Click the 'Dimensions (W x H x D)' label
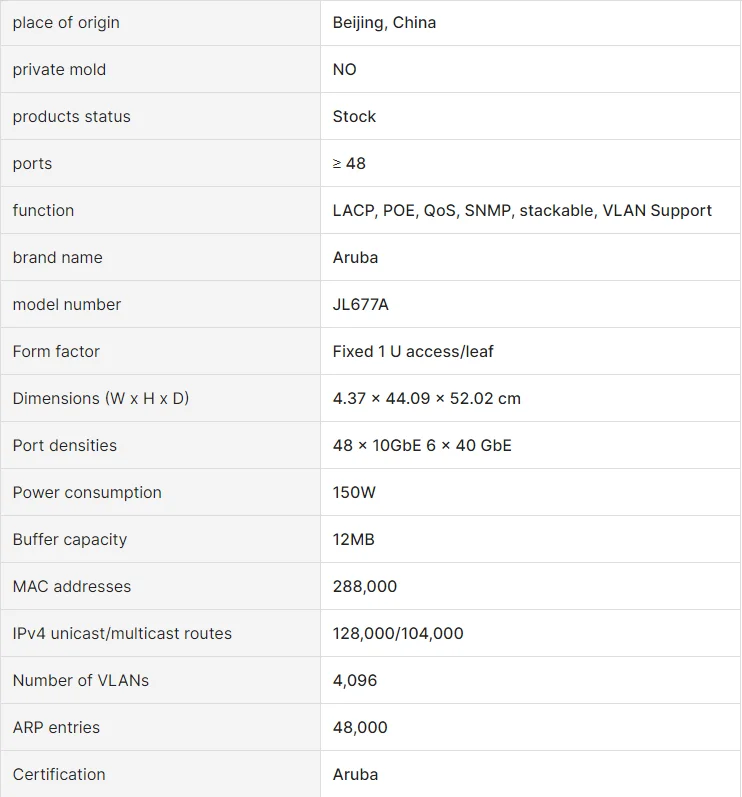The height and width of the screenshot is (797, 742). click(x=101, y=398)
